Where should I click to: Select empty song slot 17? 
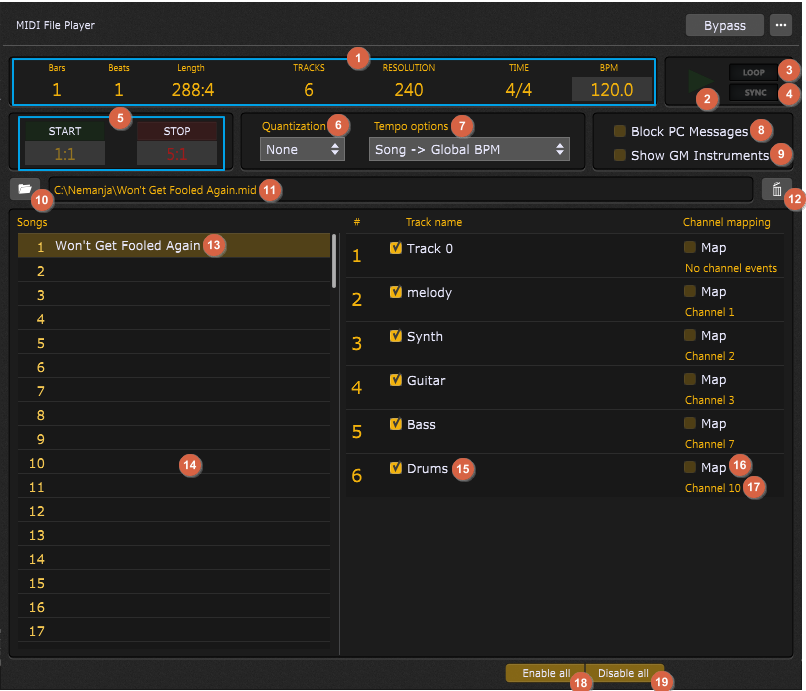(x=174, y=631)
